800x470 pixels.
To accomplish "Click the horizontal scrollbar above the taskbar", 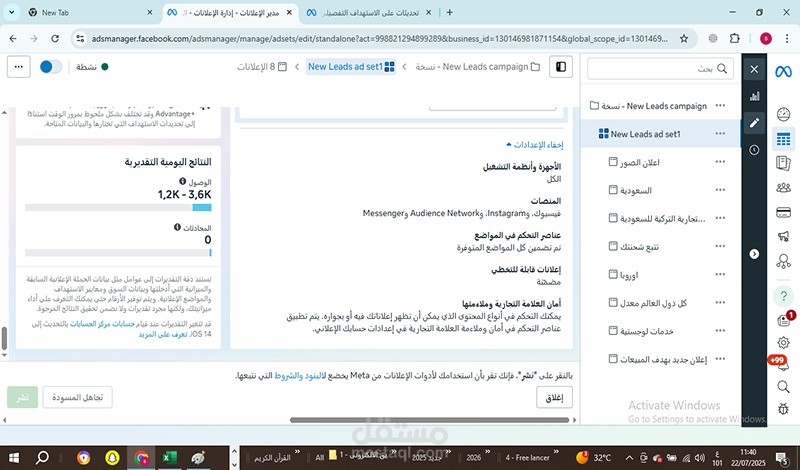I will coord(429,420).
